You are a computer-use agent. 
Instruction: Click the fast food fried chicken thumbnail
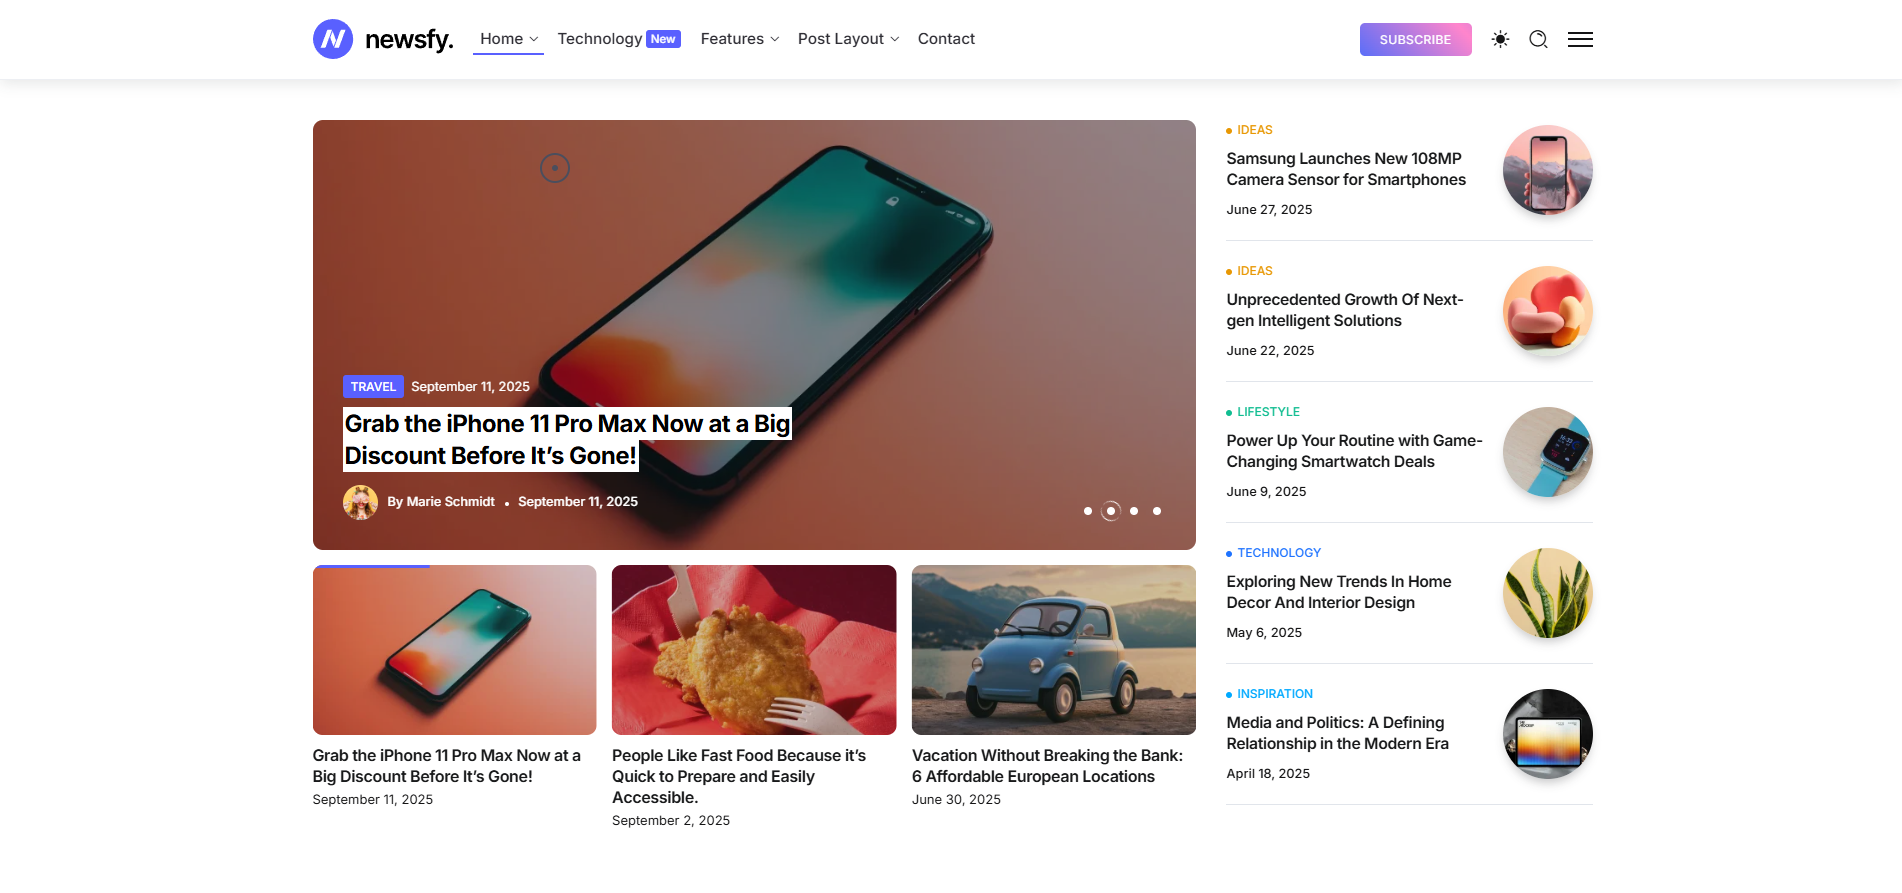click(754, 650)
